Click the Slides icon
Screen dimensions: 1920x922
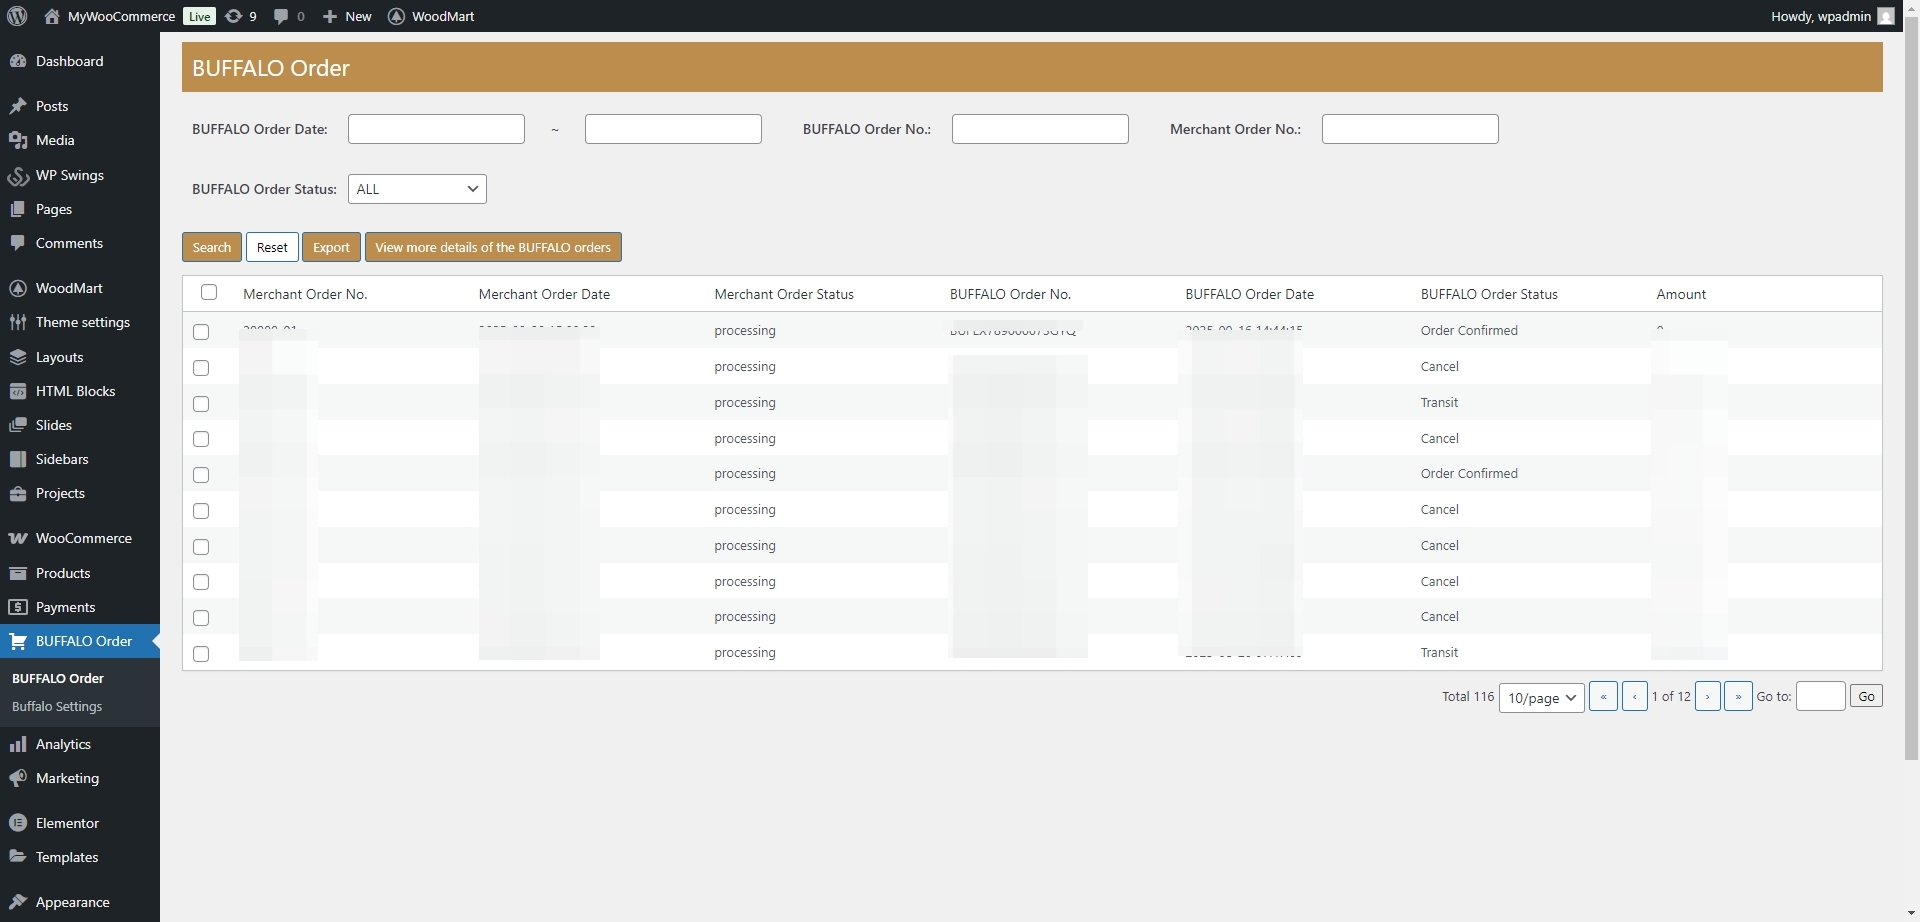[x=18, y=425]
